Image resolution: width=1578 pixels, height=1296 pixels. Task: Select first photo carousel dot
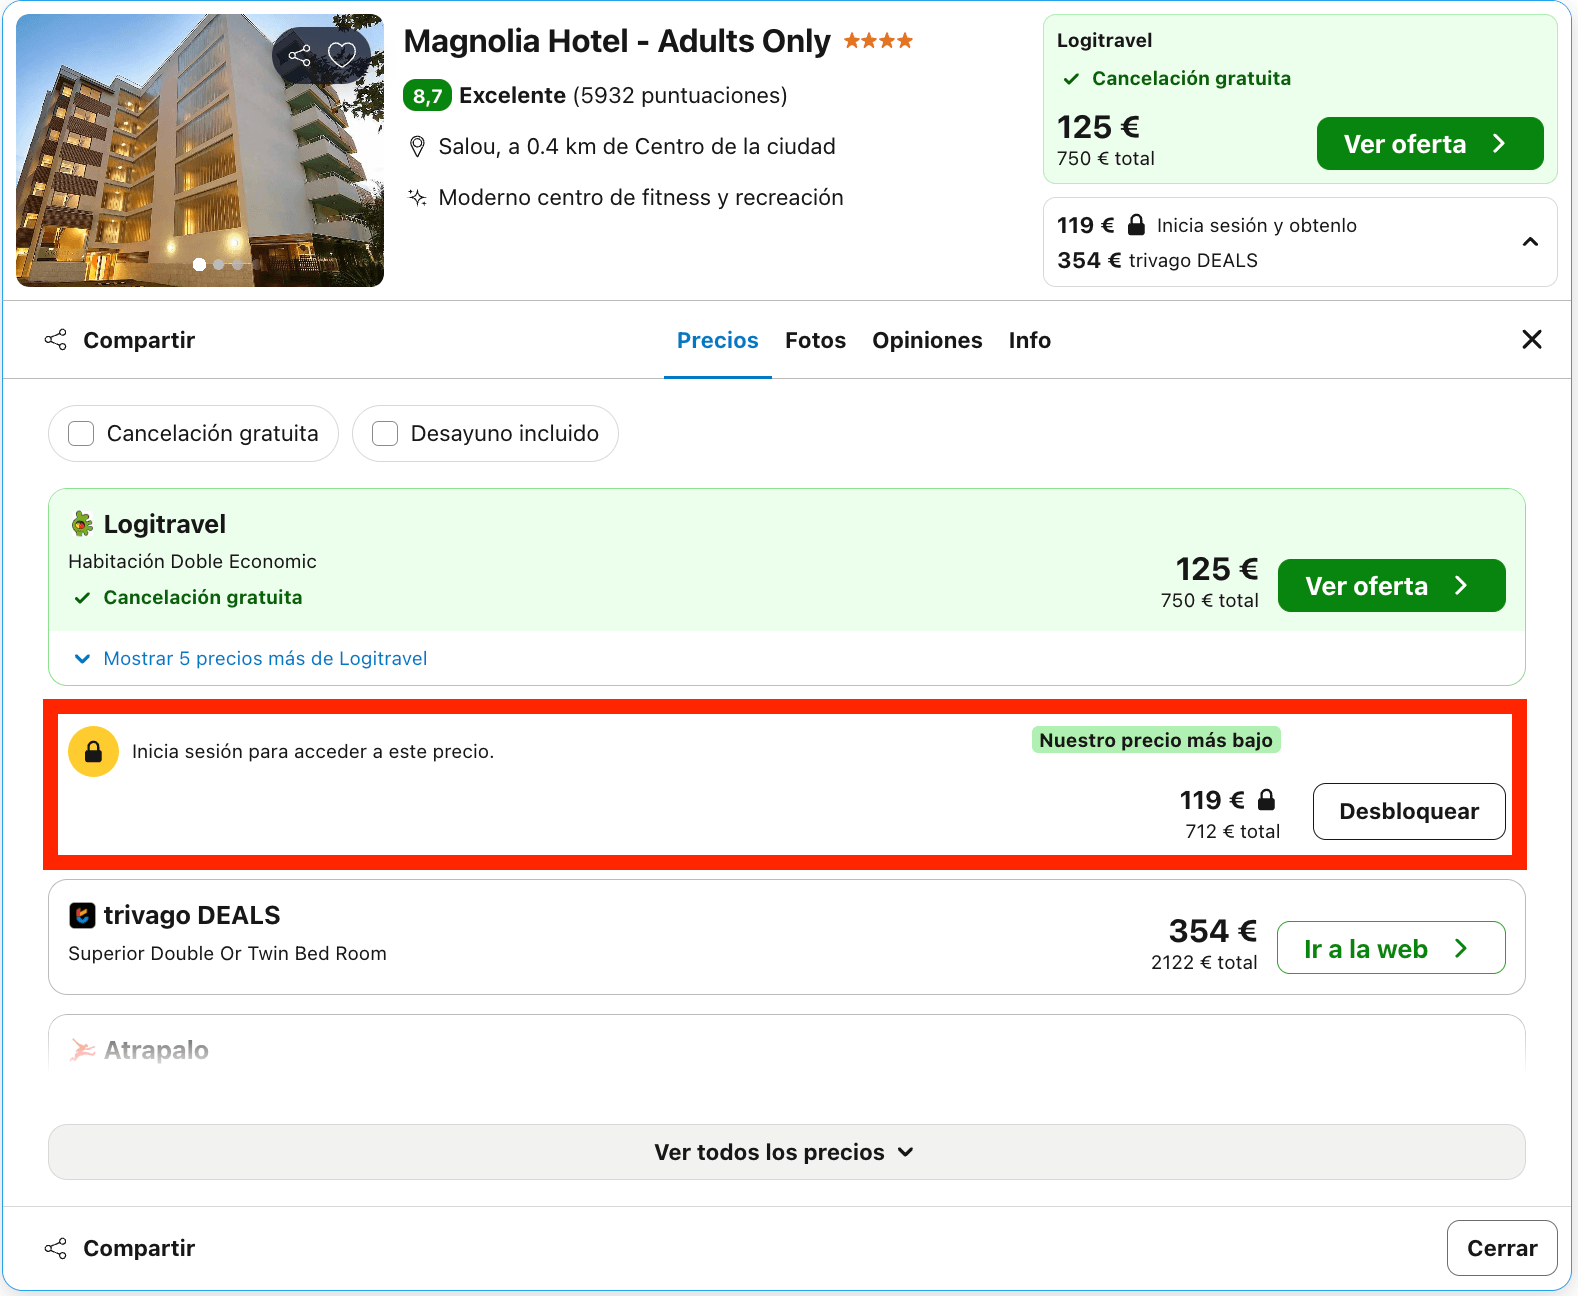199,265
